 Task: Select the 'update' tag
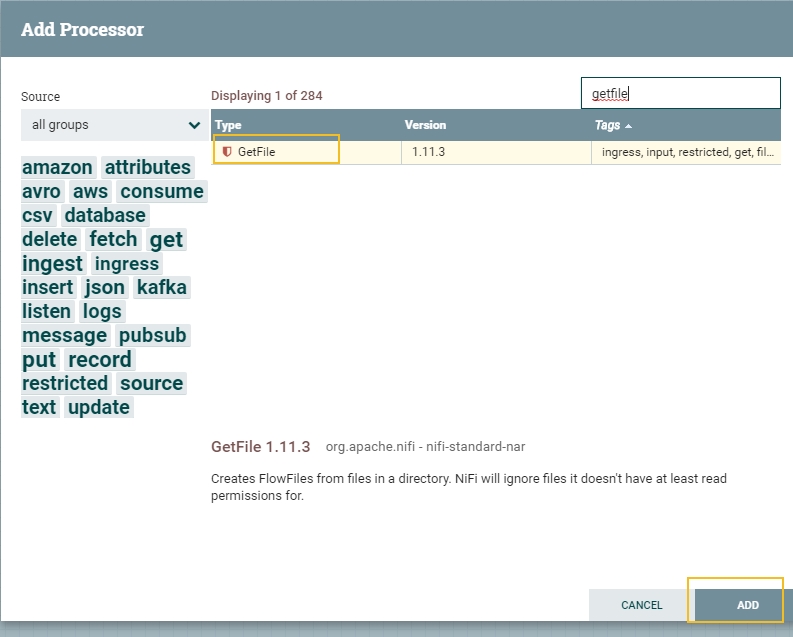pyautogui.click(x=99, y=407)
